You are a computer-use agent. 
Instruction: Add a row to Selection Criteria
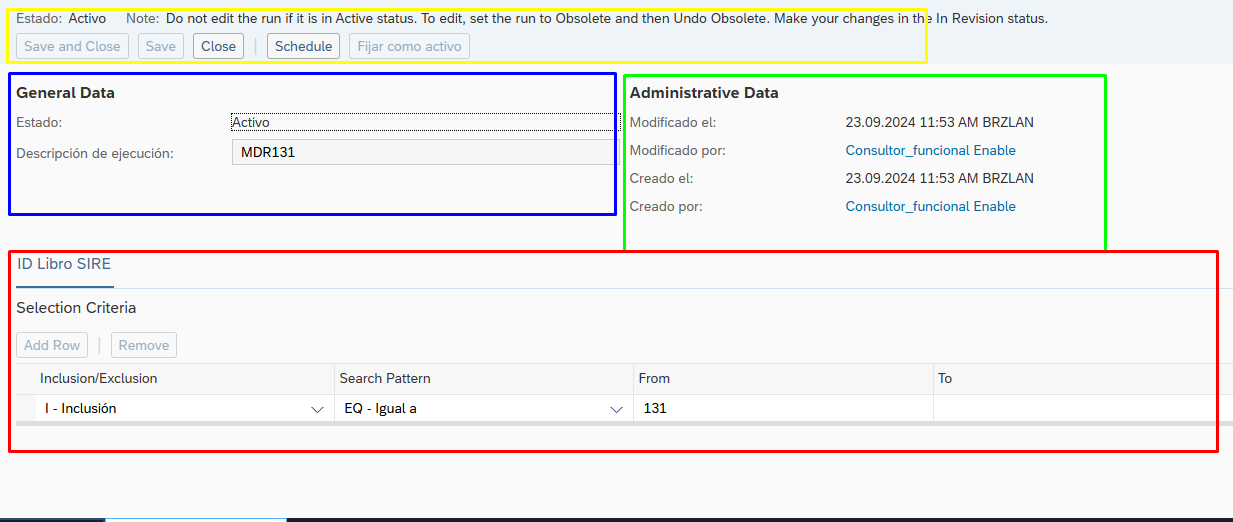[52, 345]
